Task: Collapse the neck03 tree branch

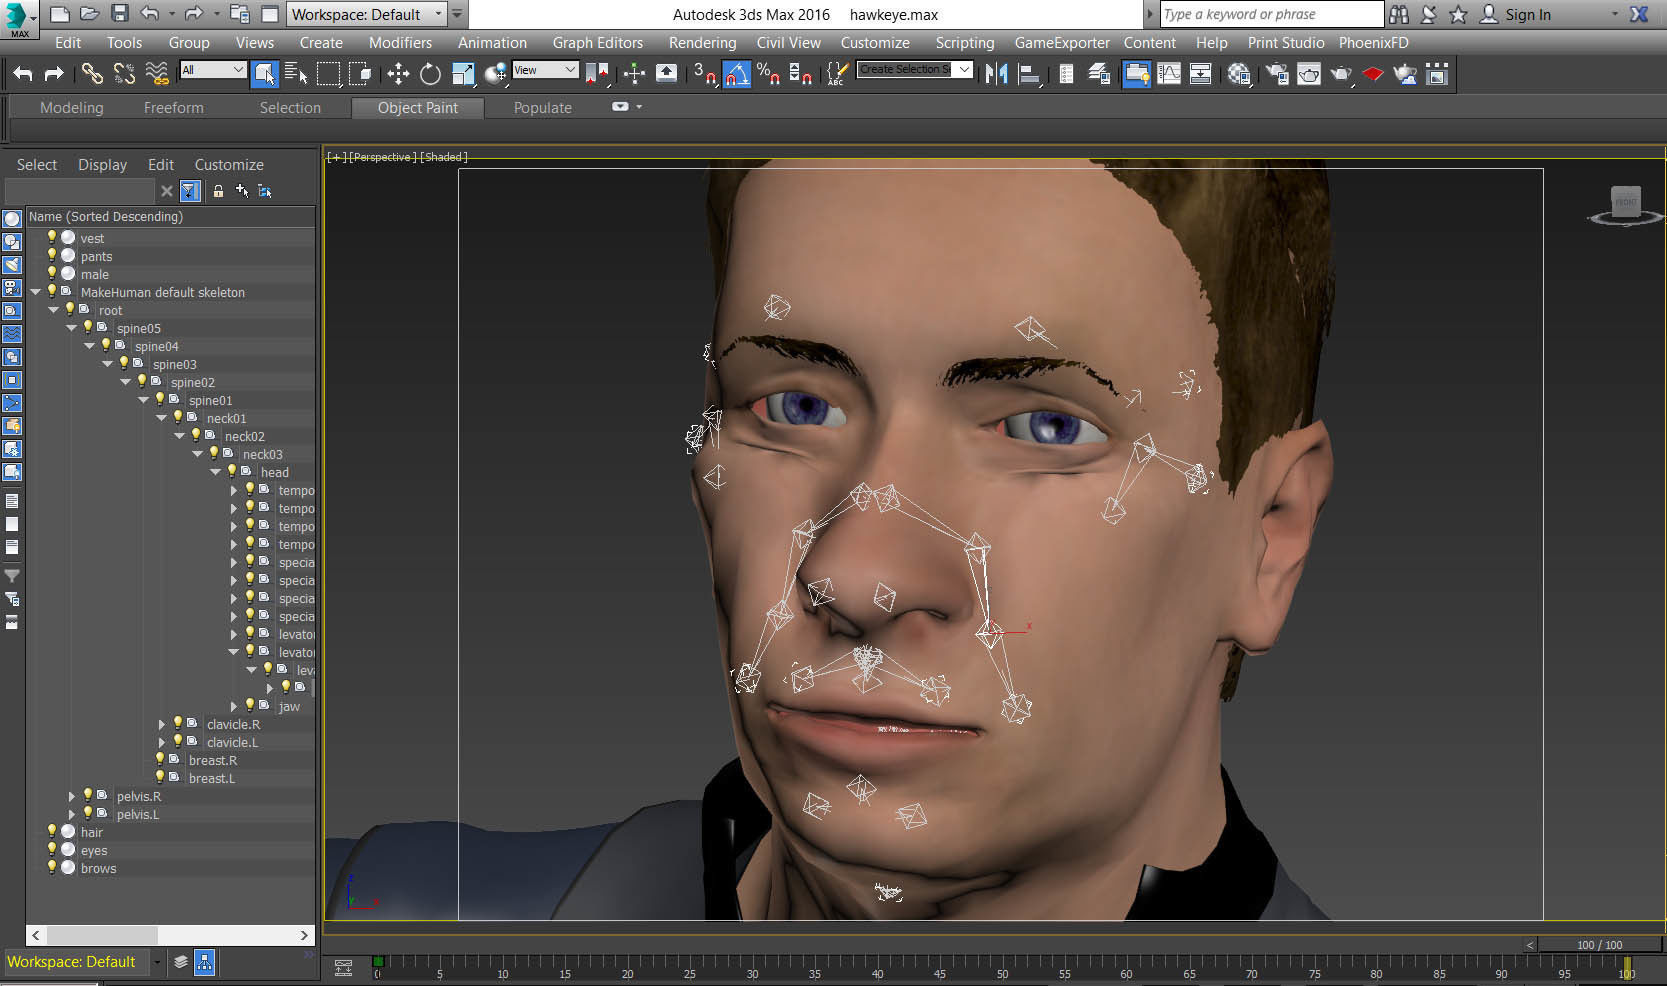Action: coord(197,453)
